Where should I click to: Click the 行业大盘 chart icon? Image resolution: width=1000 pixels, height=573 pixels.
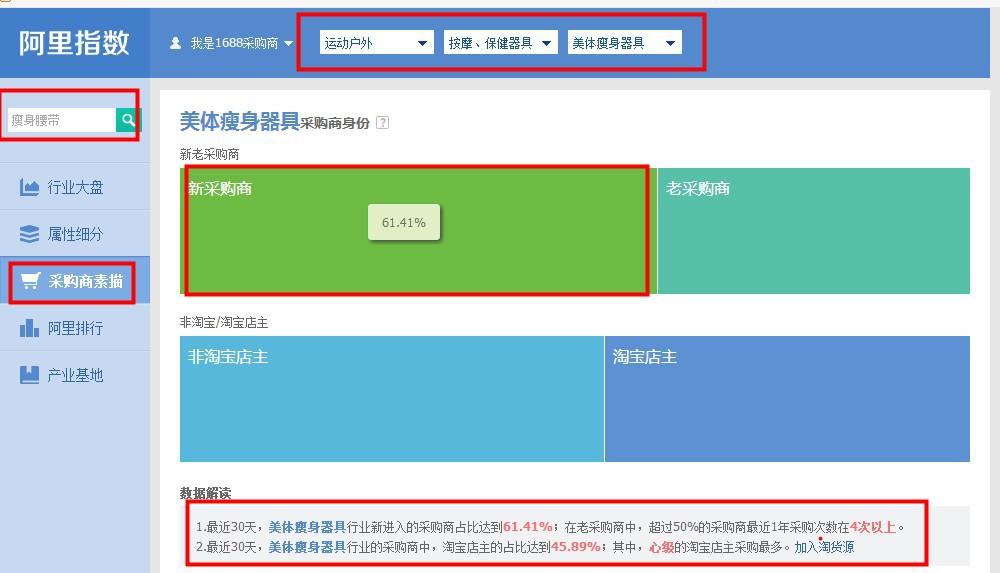[29, 187]
